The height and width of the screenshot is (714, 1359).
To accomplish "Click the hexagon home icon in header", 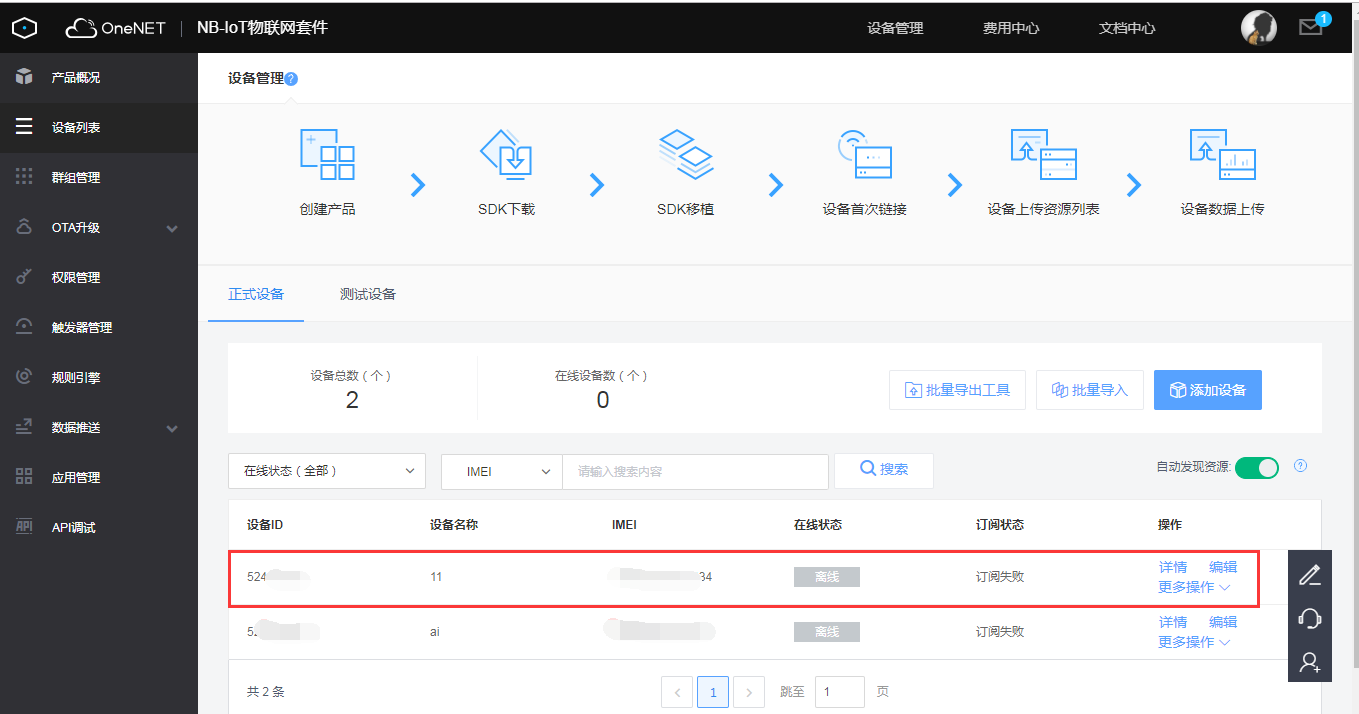I will [x=24, y=28].
